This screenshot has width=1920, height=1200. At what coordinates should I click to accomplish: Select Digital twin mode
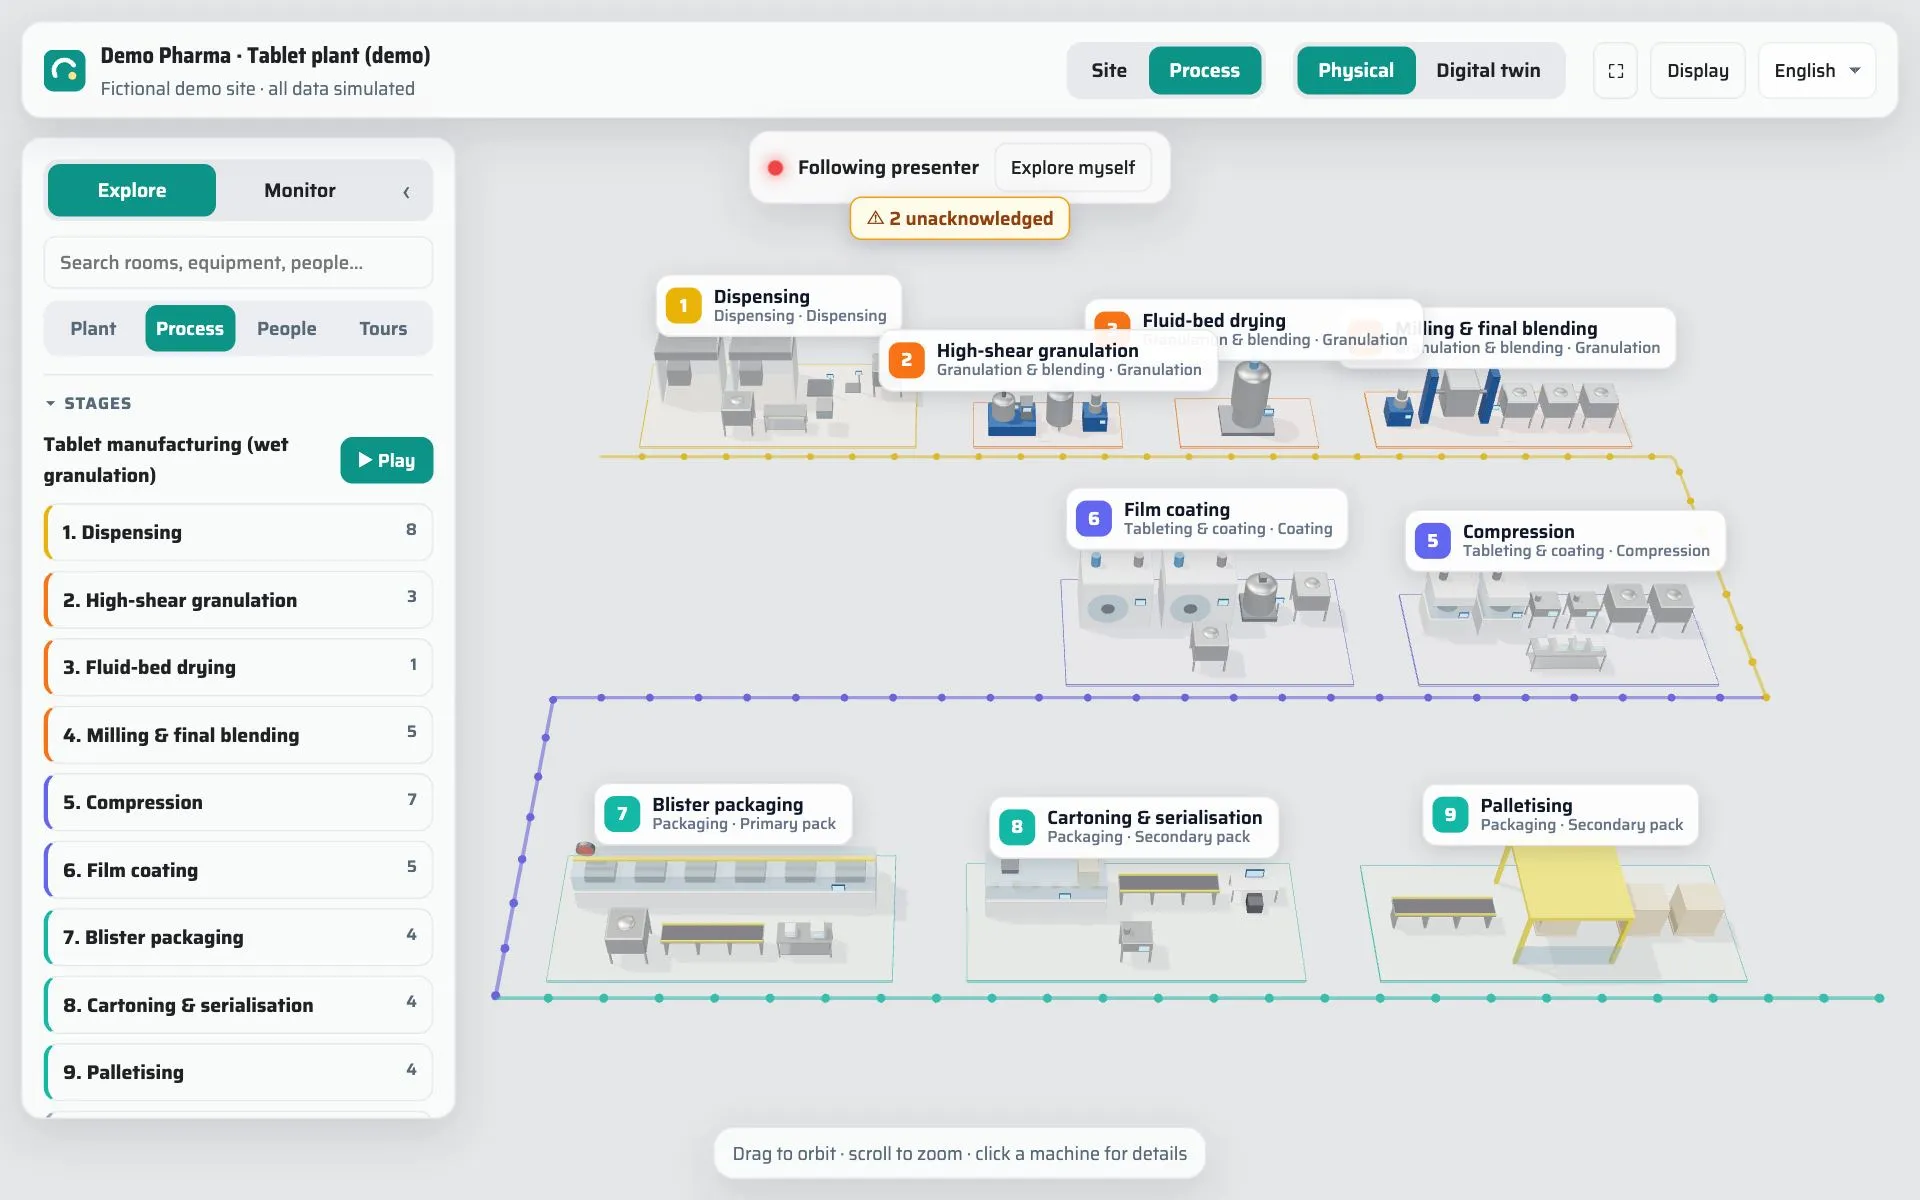tap(1488, 71)
